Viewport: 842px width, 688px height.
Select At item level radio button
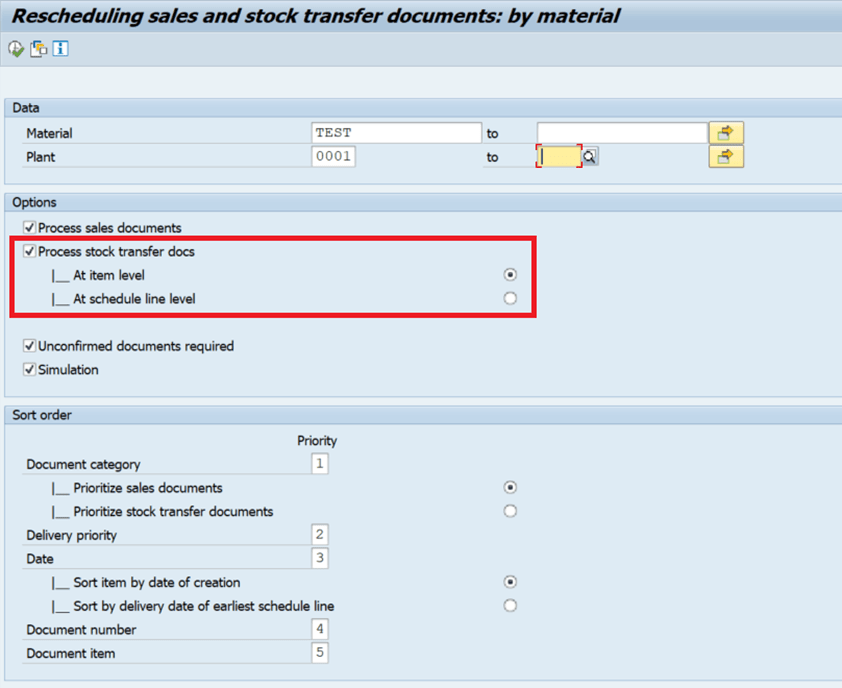(511, 275)
